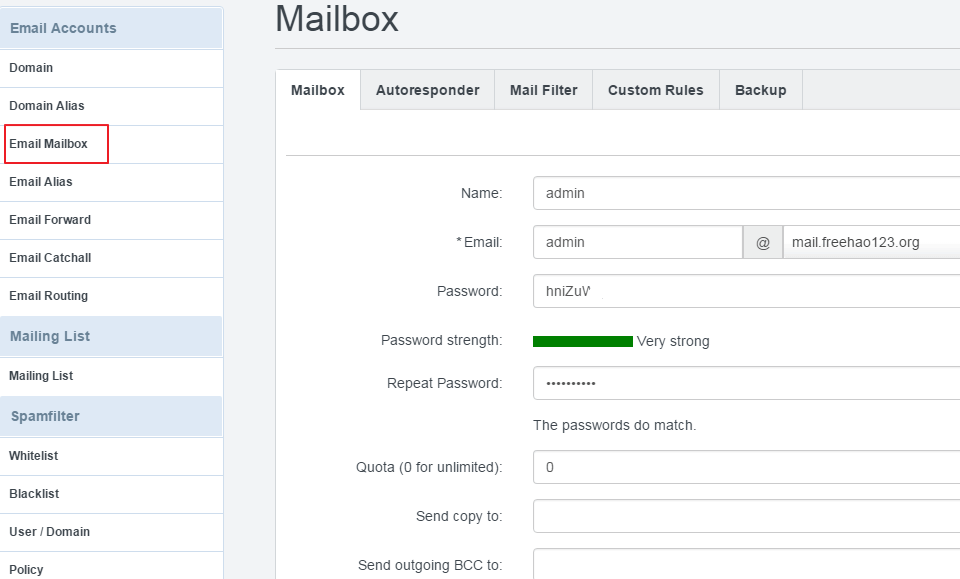Click 'The passwords do match.' message
Viewport: 960px width, 579px height.
coord(615,425)
